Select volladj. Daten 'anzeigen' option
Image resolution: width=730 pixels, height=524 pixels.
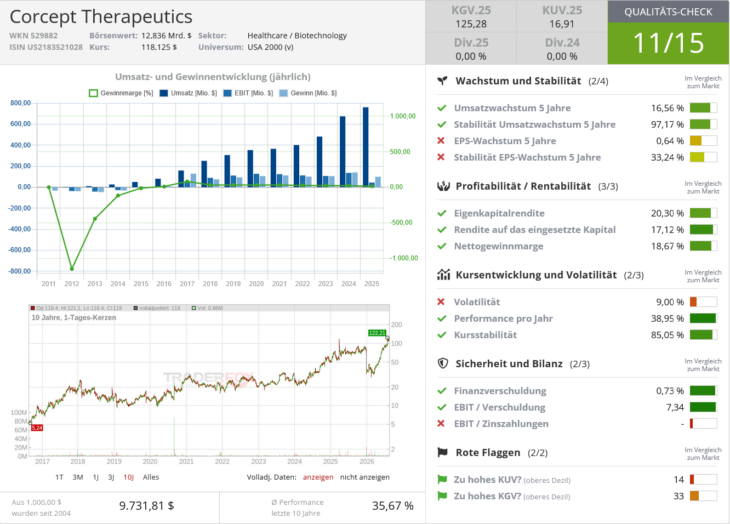pos(318,477)
